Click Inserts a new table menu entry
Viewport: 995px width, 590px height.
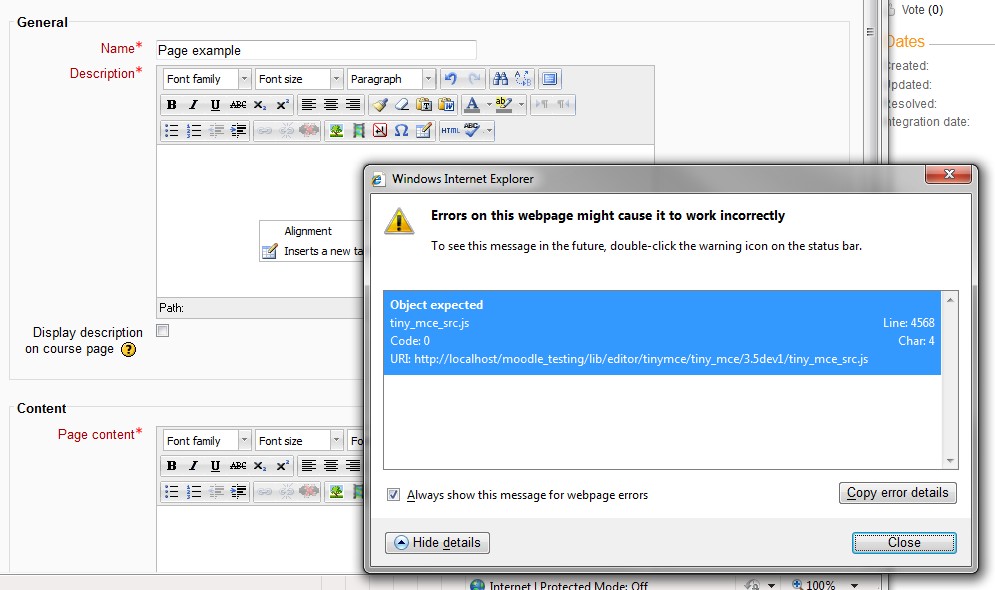click(312, 251)
